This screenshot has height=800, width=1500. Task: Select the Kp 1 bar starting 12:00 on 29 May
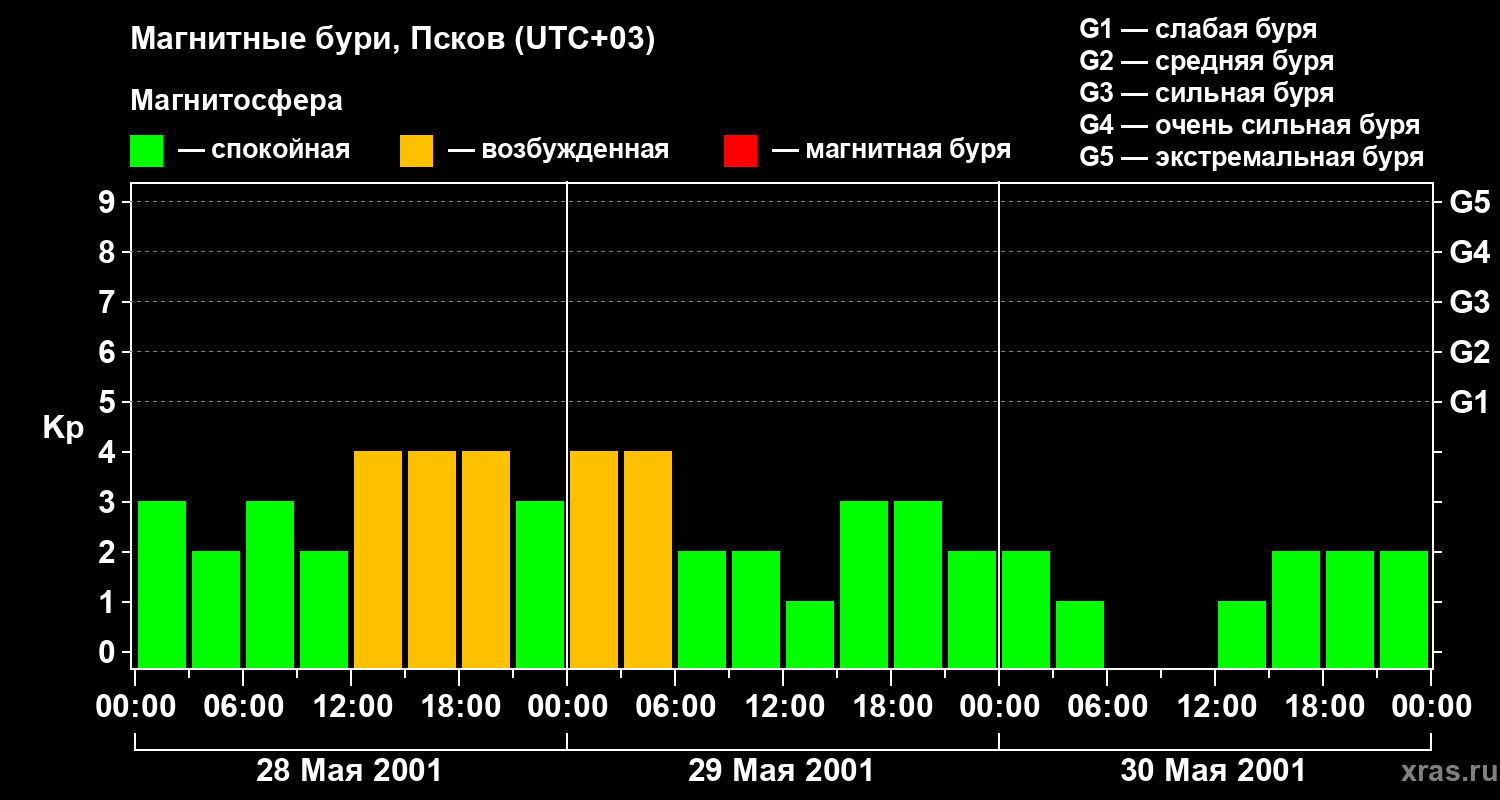click(x=810, y=634)
